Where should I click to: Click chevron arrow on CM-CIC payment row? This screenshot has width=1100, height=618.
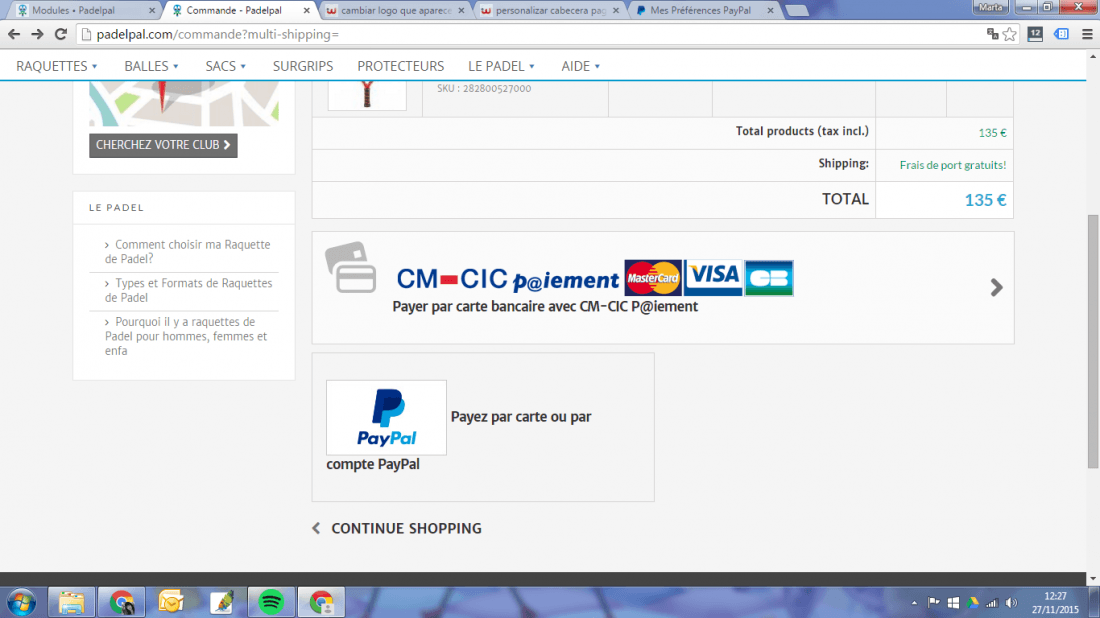pos(996,288)
